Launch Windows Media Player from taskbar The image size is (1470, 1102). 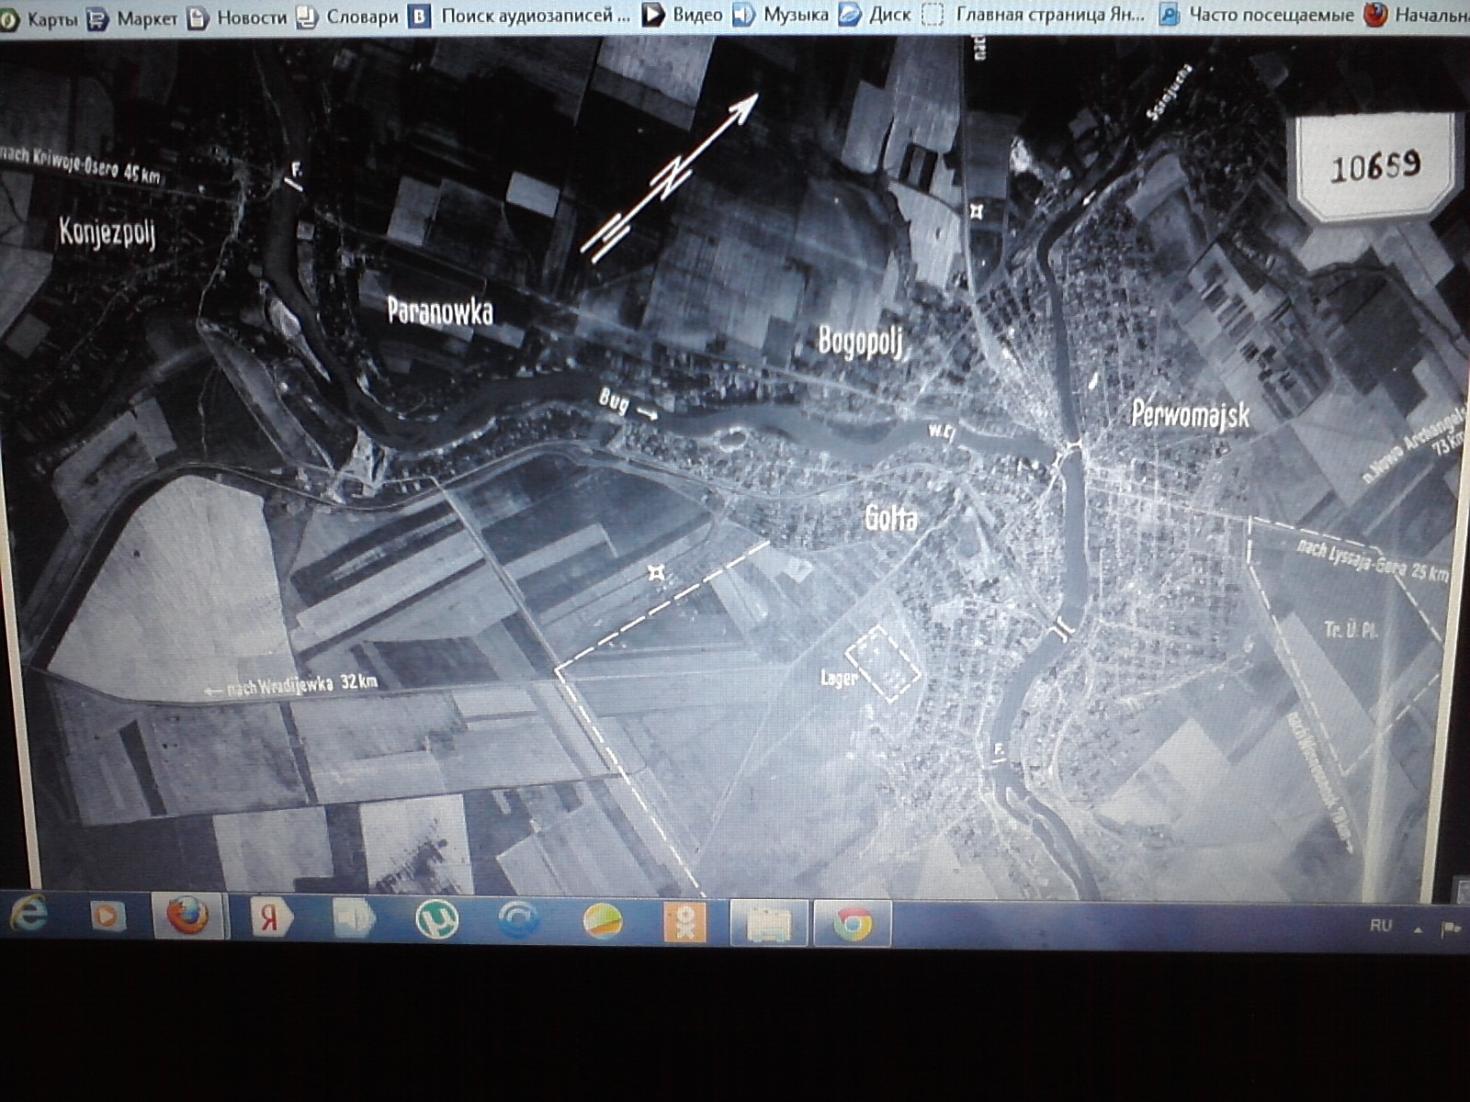[x=107, y=916]
